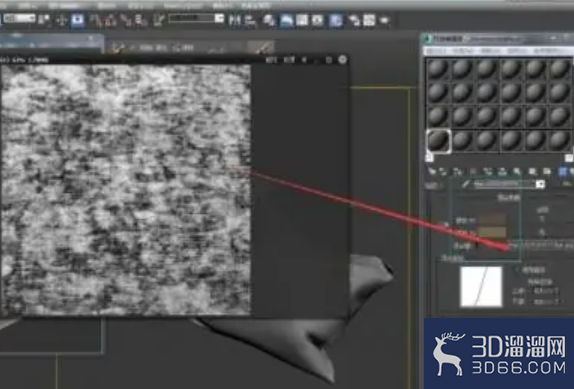Toggle Spinner Snap in main toolbar
The image size is (574, 389).
pos(141,20)
